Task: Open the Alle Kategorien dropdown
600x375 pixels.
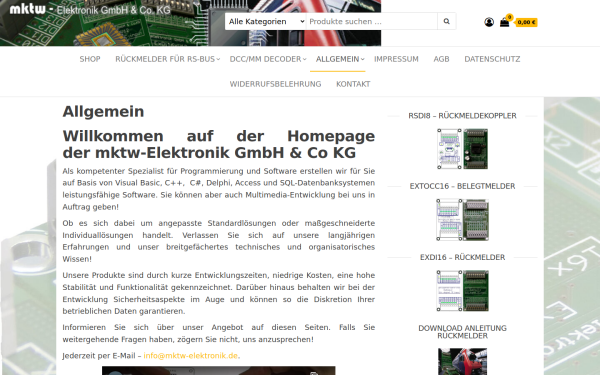Action: coord(266,21)
